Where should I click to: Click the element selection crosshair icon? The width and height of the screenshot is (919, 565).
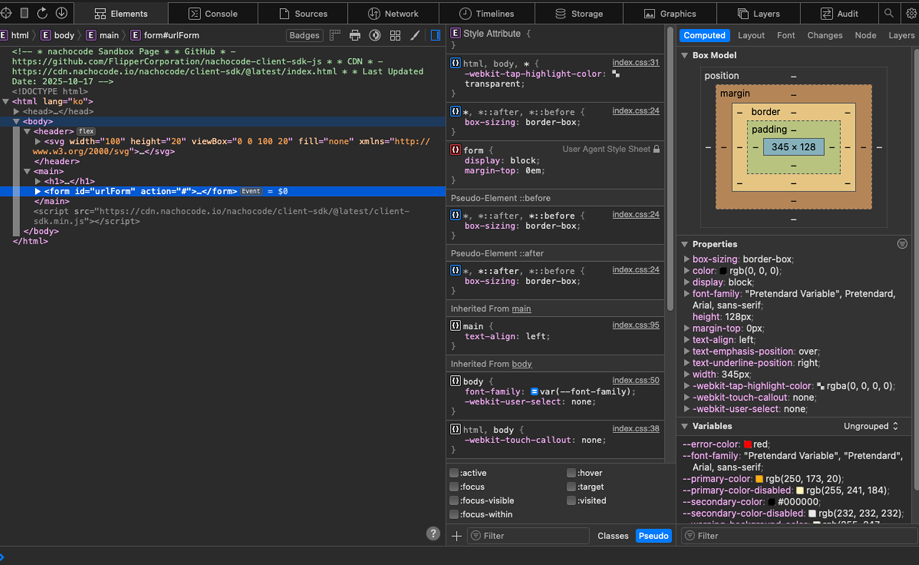click(x=7, y=14)
